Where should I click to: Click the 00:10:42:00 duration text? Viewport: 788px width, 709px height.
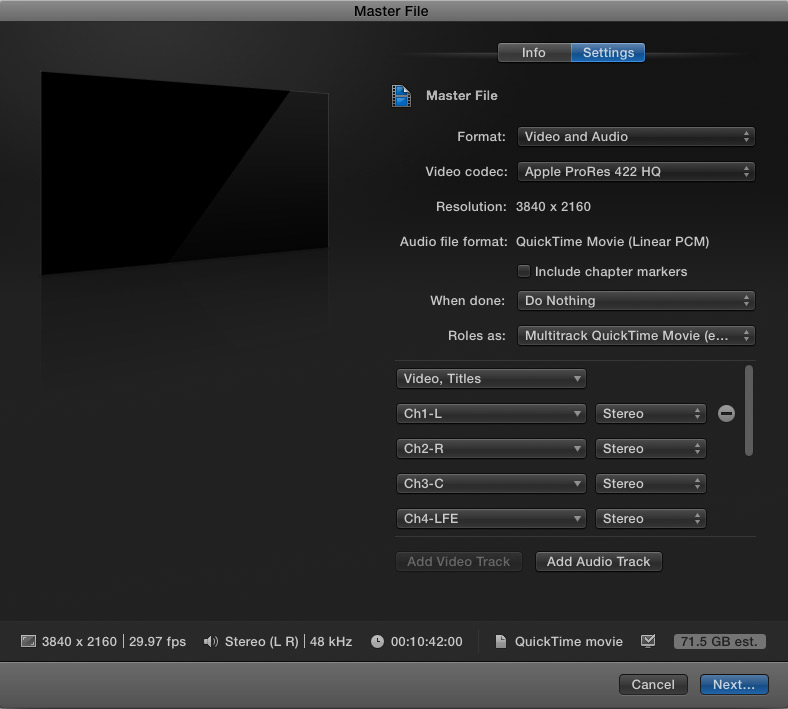(427, 642)
